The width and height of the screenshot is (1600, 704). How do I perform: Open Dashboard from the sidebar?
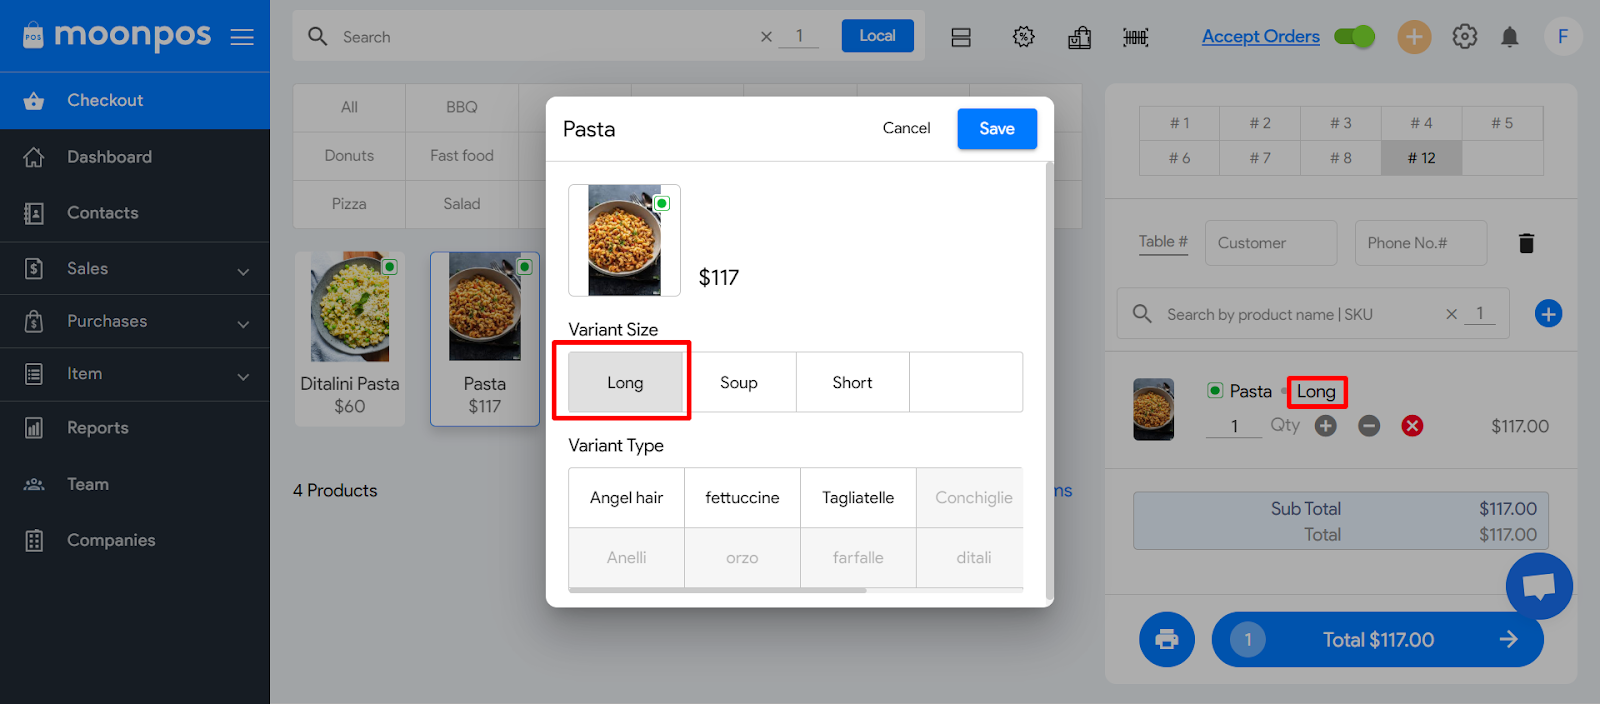[x=109, y=157]
